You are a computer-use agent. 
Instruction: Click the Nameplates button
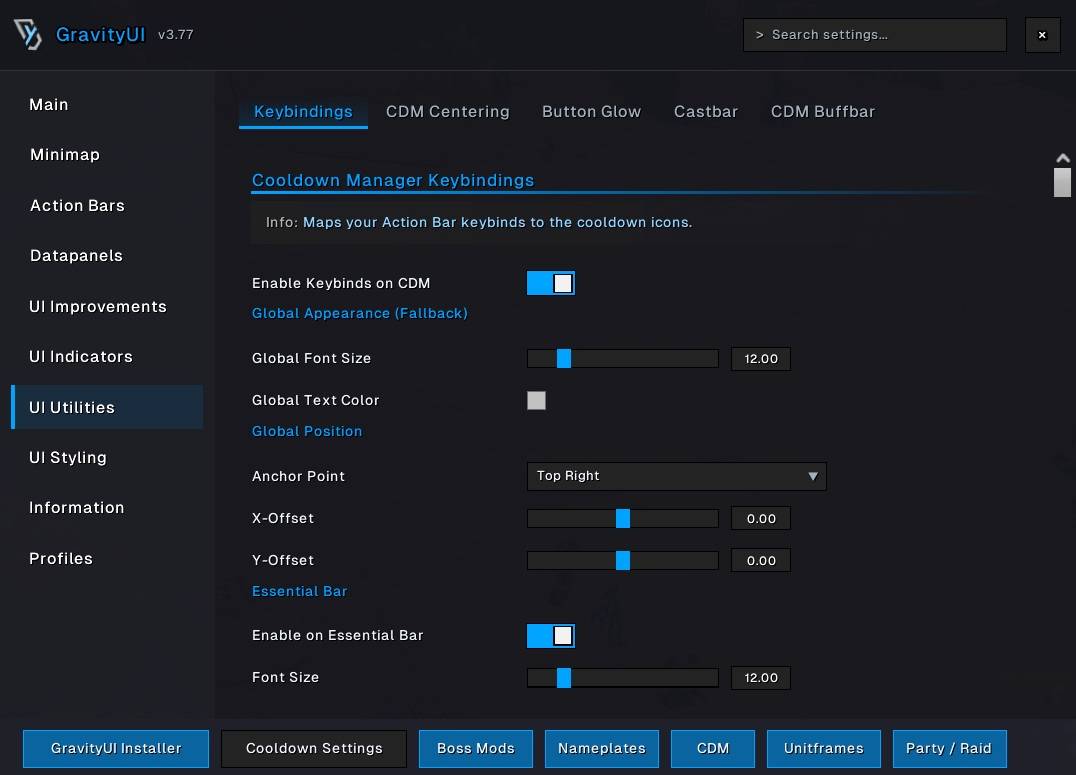pyautogui.click(x=602, y=748)
